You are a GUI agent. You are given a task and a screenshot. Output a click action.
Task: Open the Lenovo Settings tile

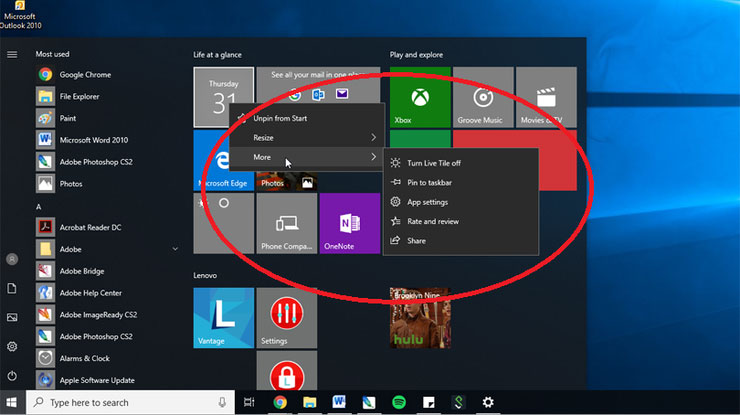click(286, 318)
